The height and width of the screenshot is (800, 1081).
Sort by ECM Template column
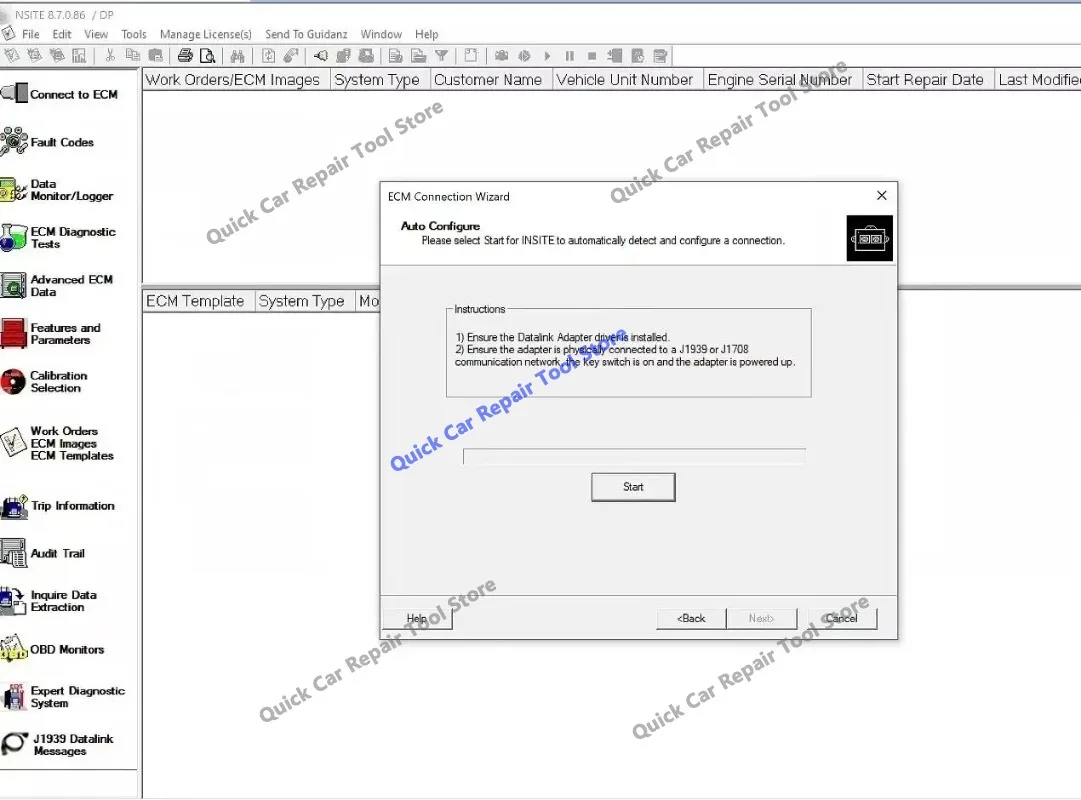click(198, 301)
